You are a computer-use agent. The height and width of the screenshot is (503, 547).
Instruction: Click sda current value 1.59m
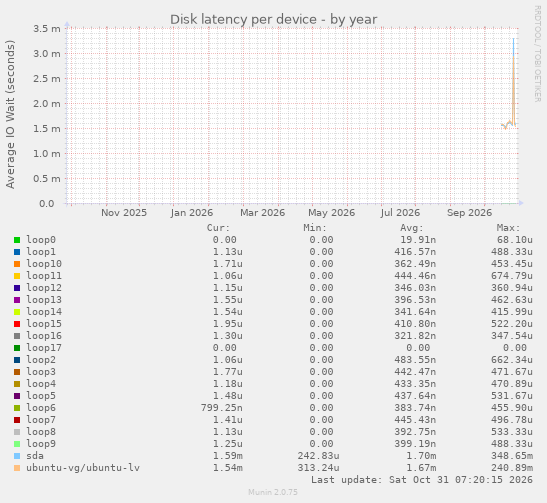tap(228, 456)
